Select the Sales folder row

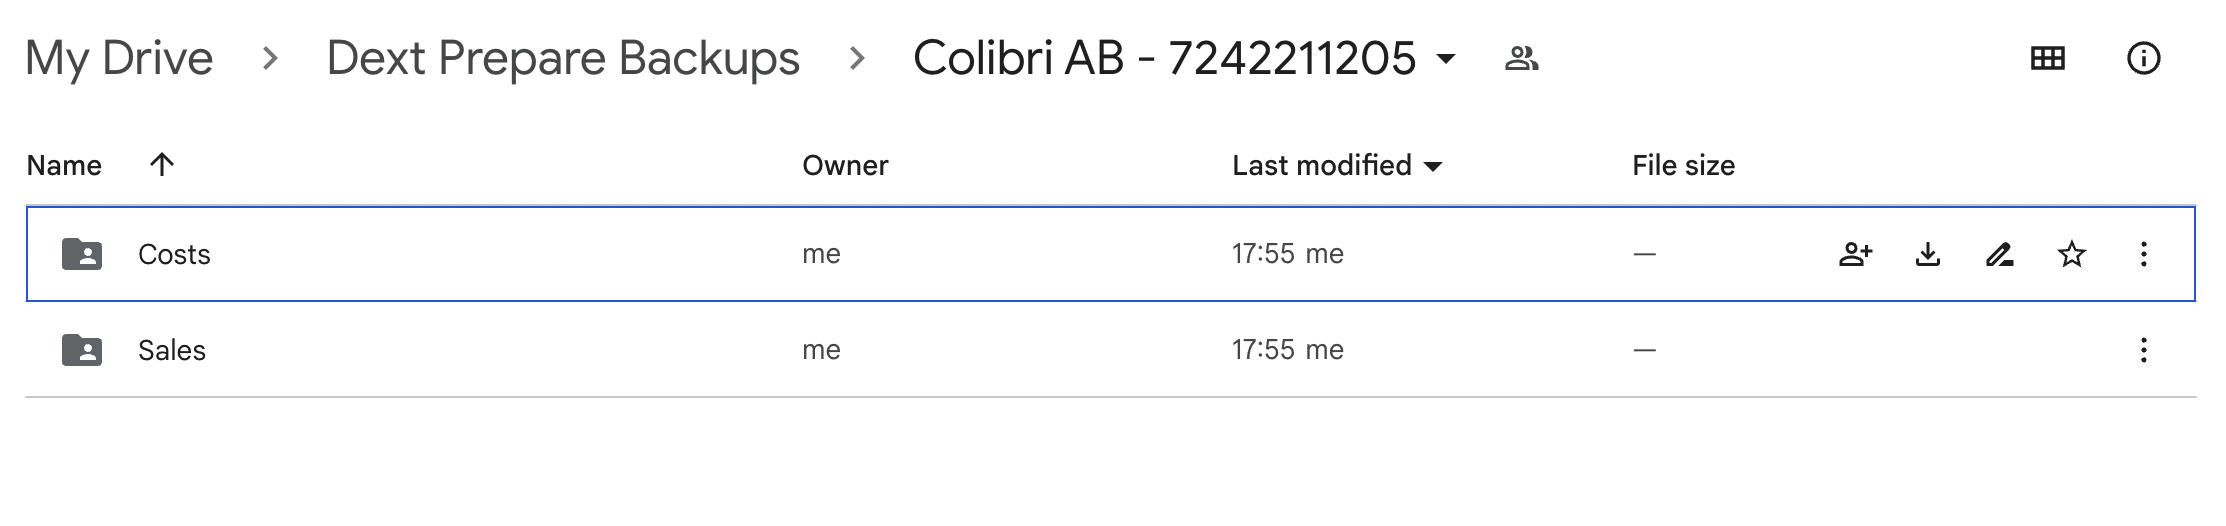1110,350
